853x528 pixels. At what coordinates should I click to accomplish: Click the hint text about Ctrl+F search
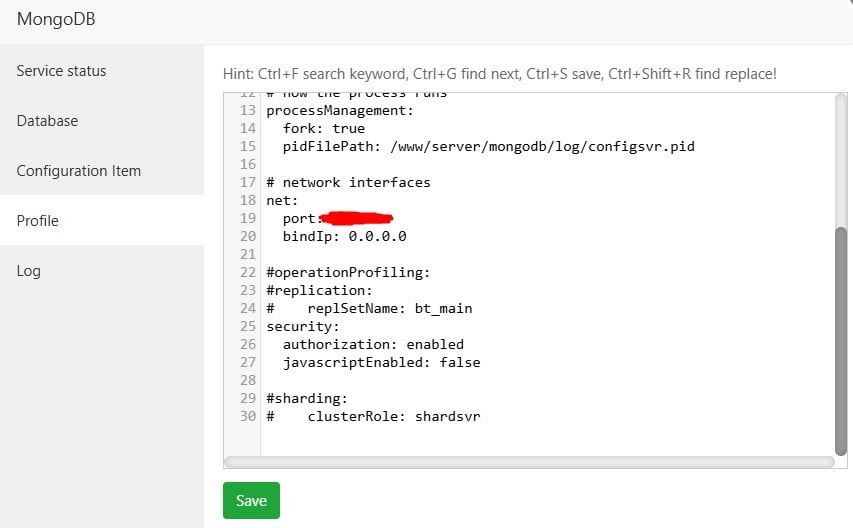pyautogui.click(x=499, y=73)
